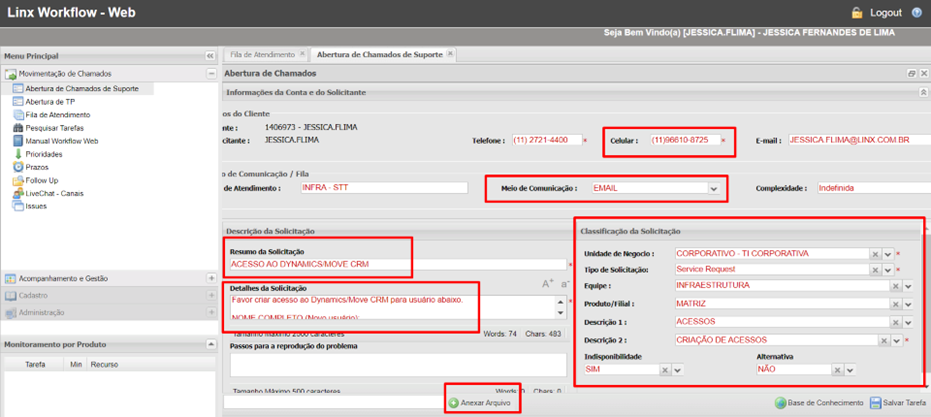Click the Resumo da Solicitação field
Screen dimensions: 931x417
397,264
